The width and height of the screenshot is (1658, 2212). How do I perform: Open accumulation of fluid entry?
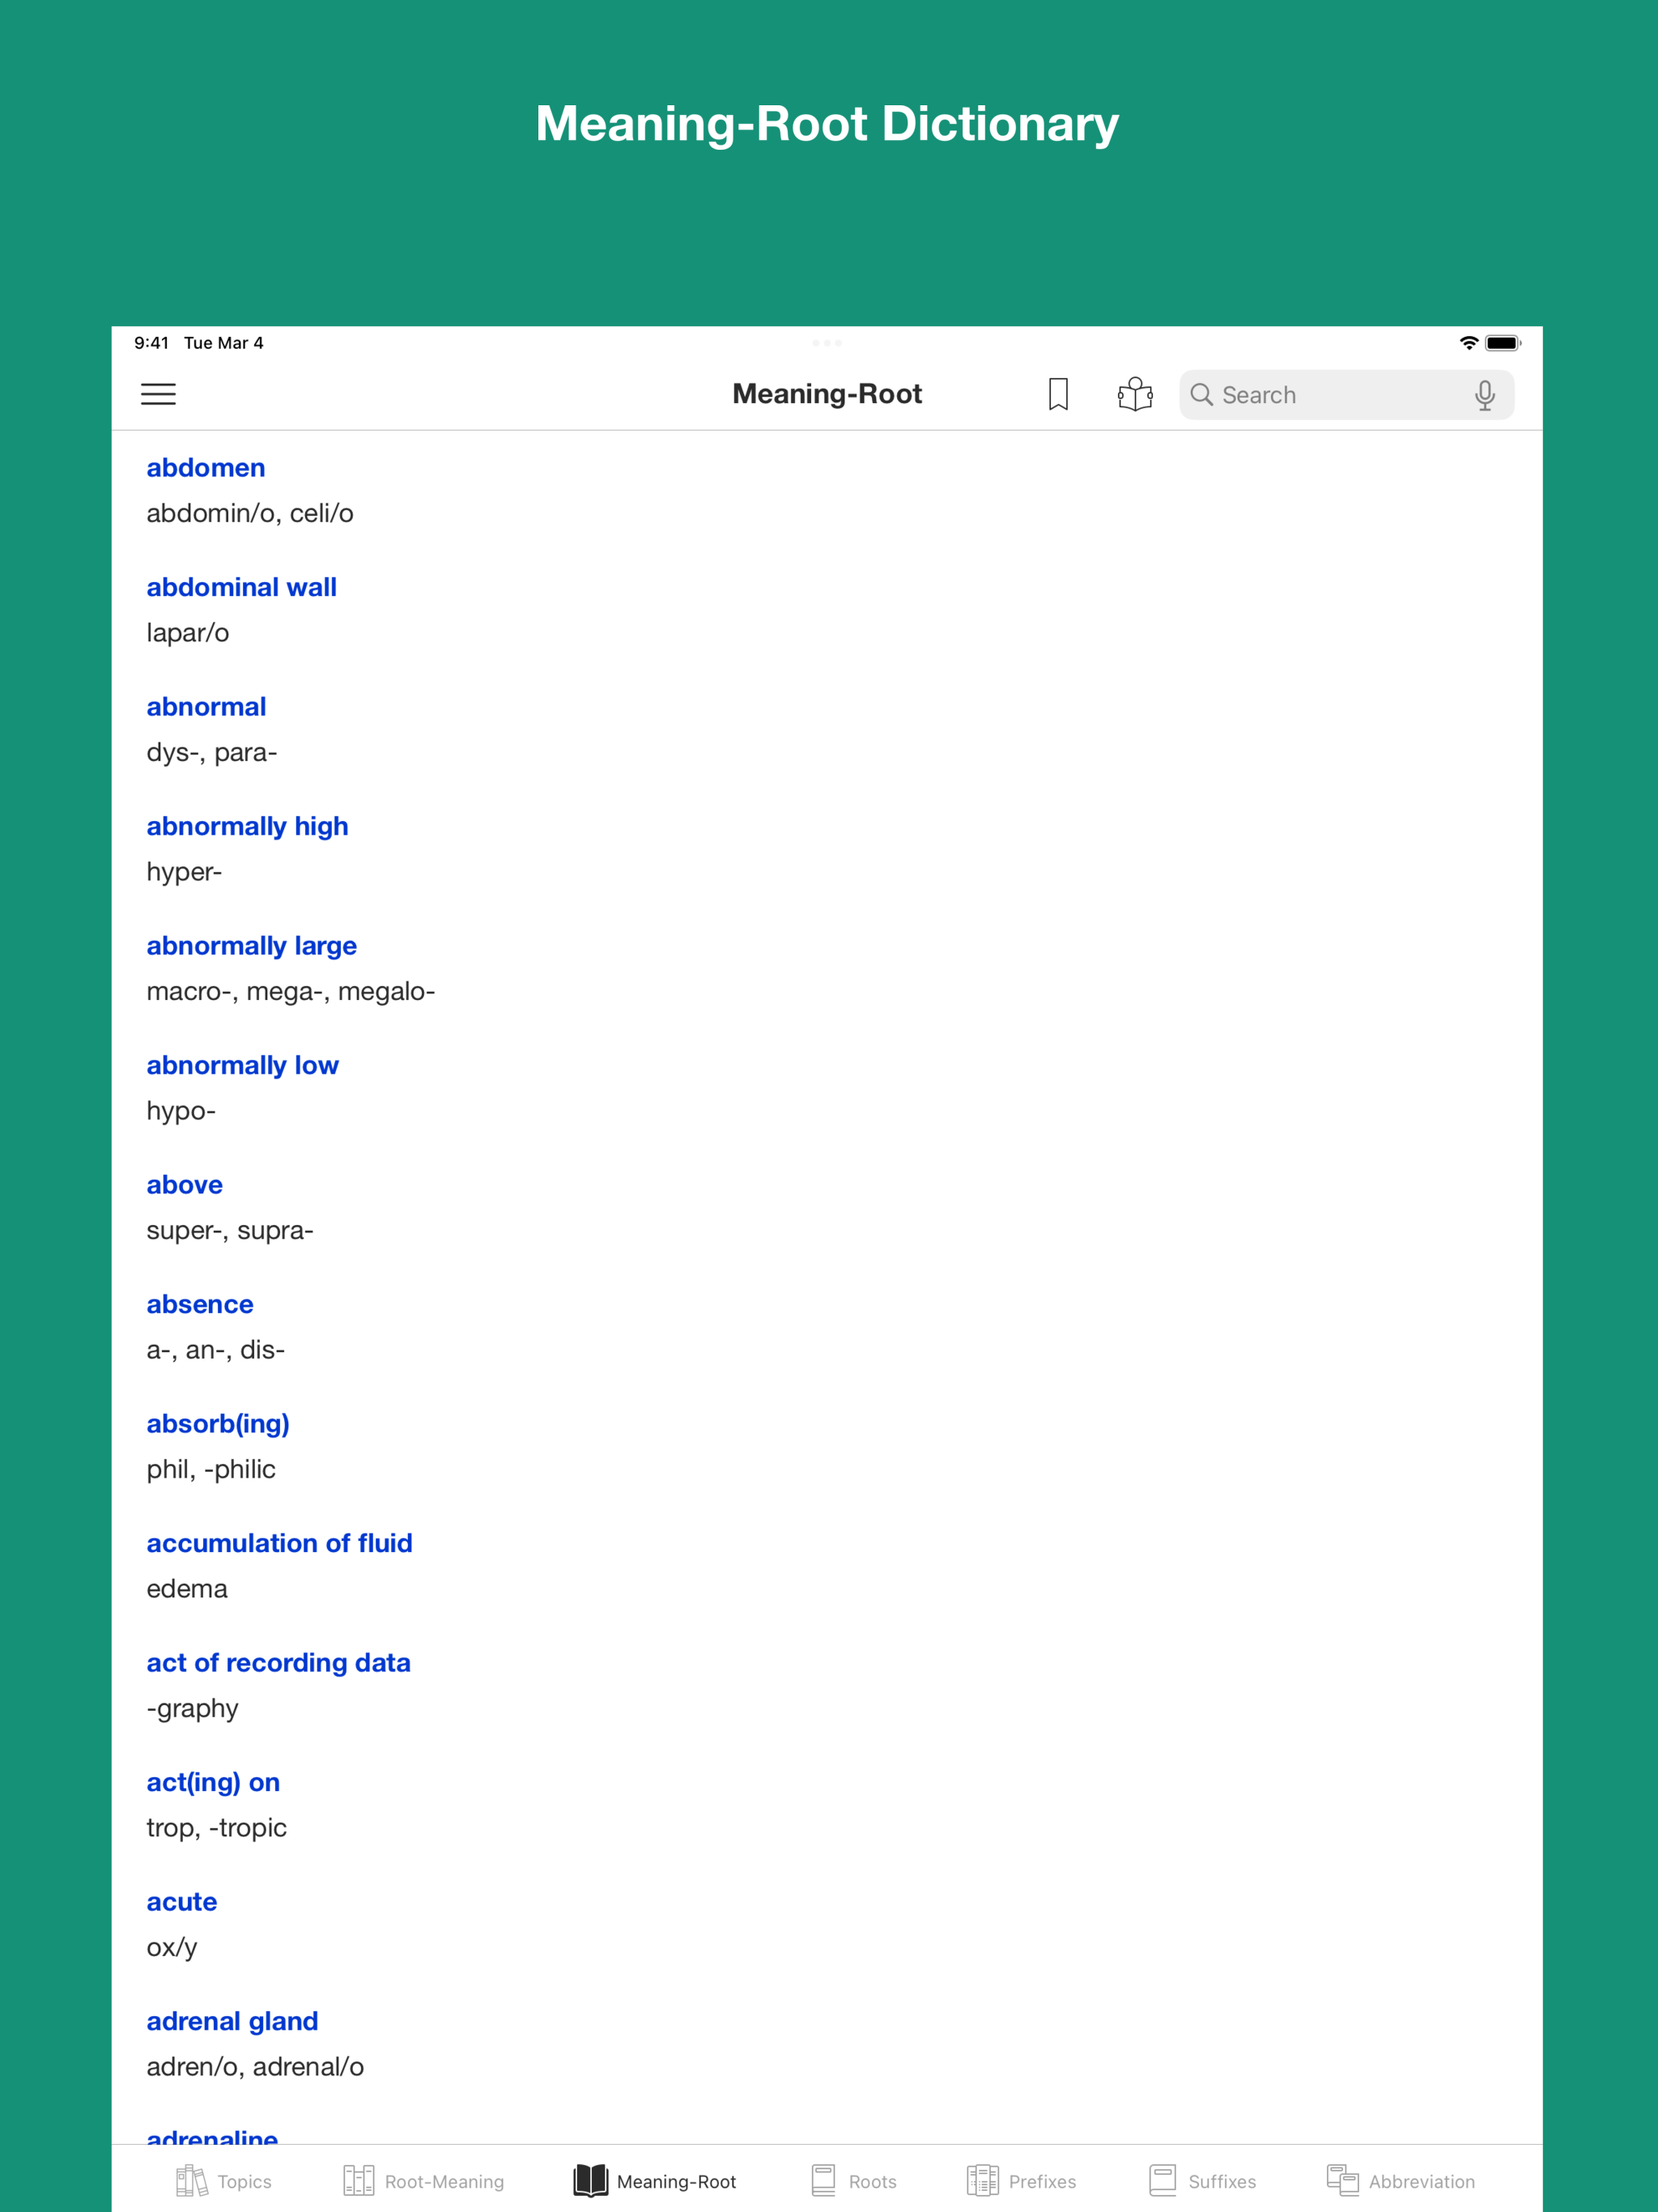point(279,1543)
